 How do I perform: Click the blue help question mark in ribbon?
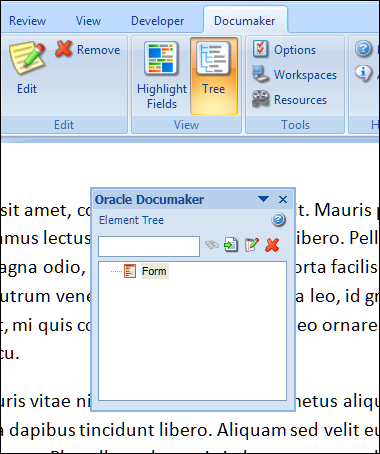click(363, 49)
